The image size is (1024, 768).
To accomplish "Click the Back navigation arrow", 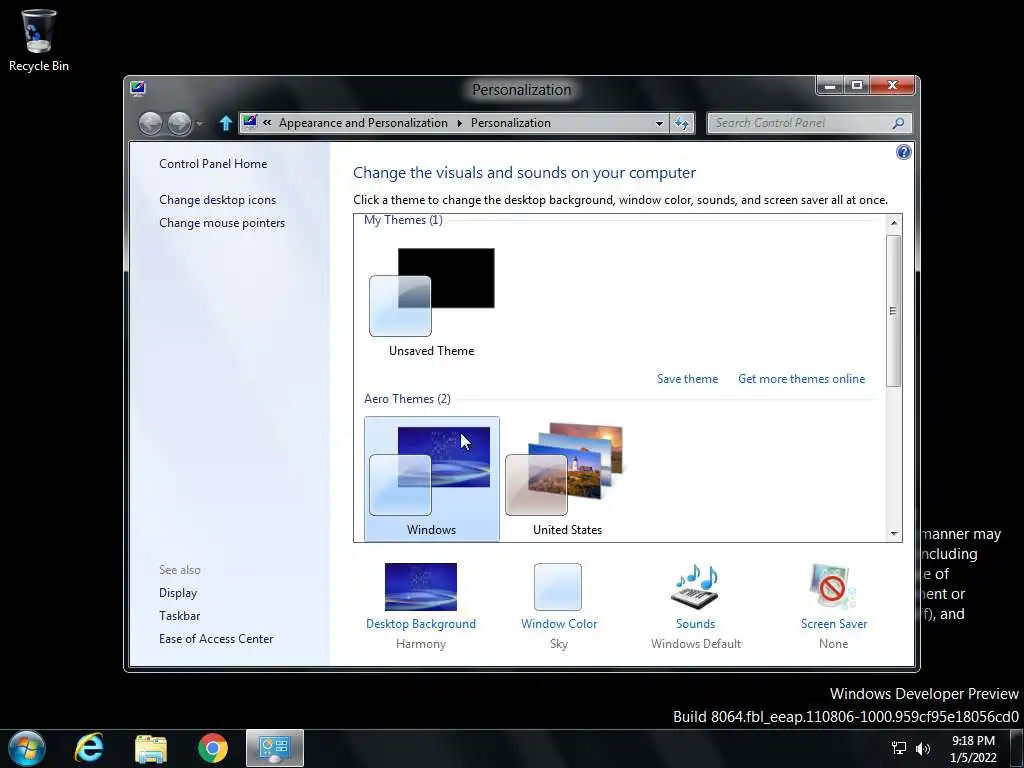I will click(x=150, y=123).
